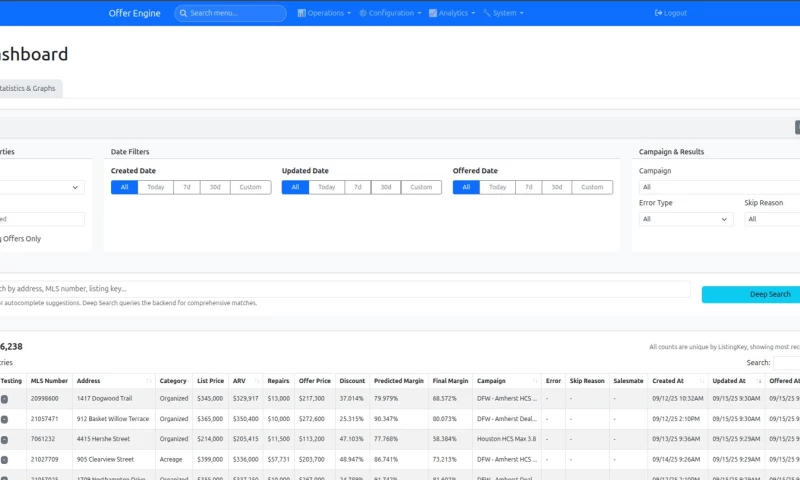Click the Skip Reason column header
Viewport: 800px width, 480px height.
pyautogui.click(x=587, y=381)
